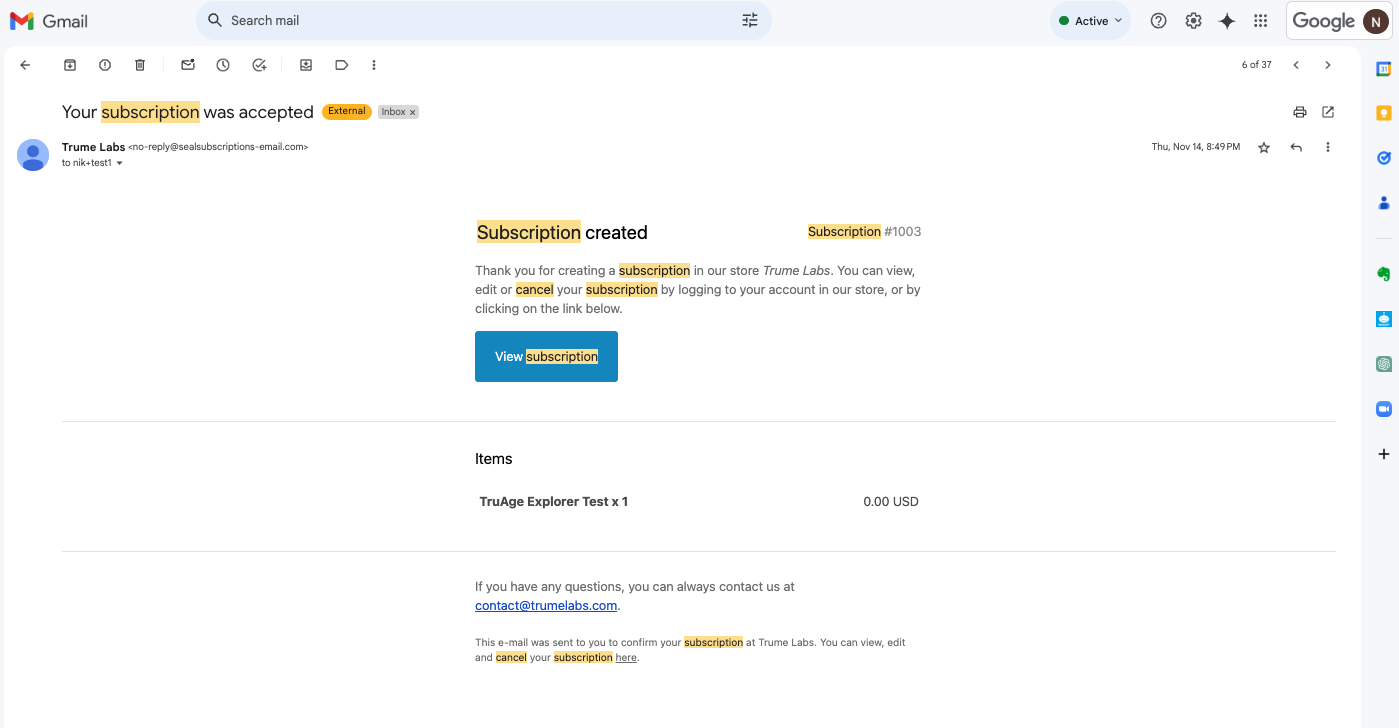Image resolution: width=1399 pixels, height=728 pixels.
Task: Click the Add to Tasks icon
Action: [259, 65]
